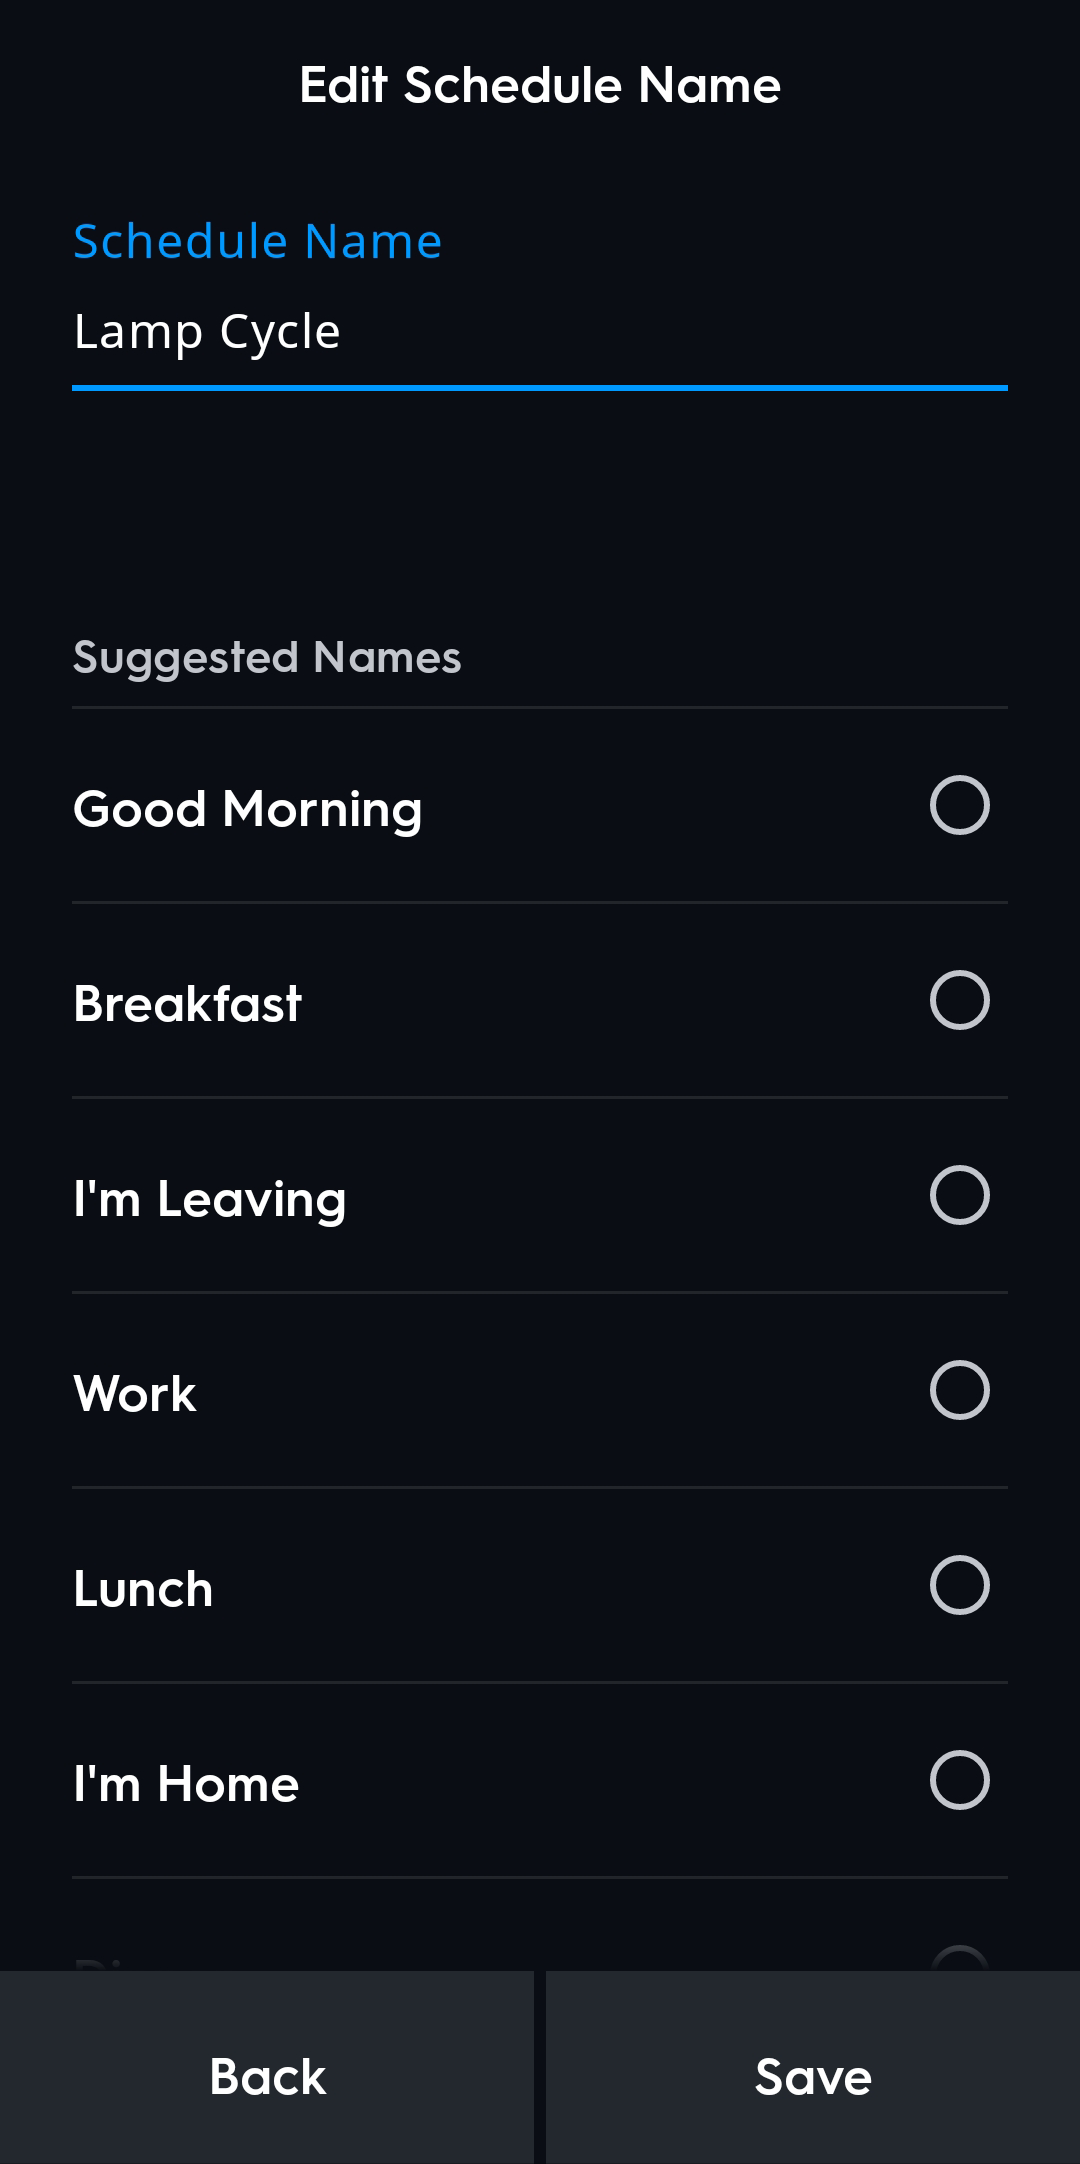Click the blue Schedule Name field label

point(258,242)
